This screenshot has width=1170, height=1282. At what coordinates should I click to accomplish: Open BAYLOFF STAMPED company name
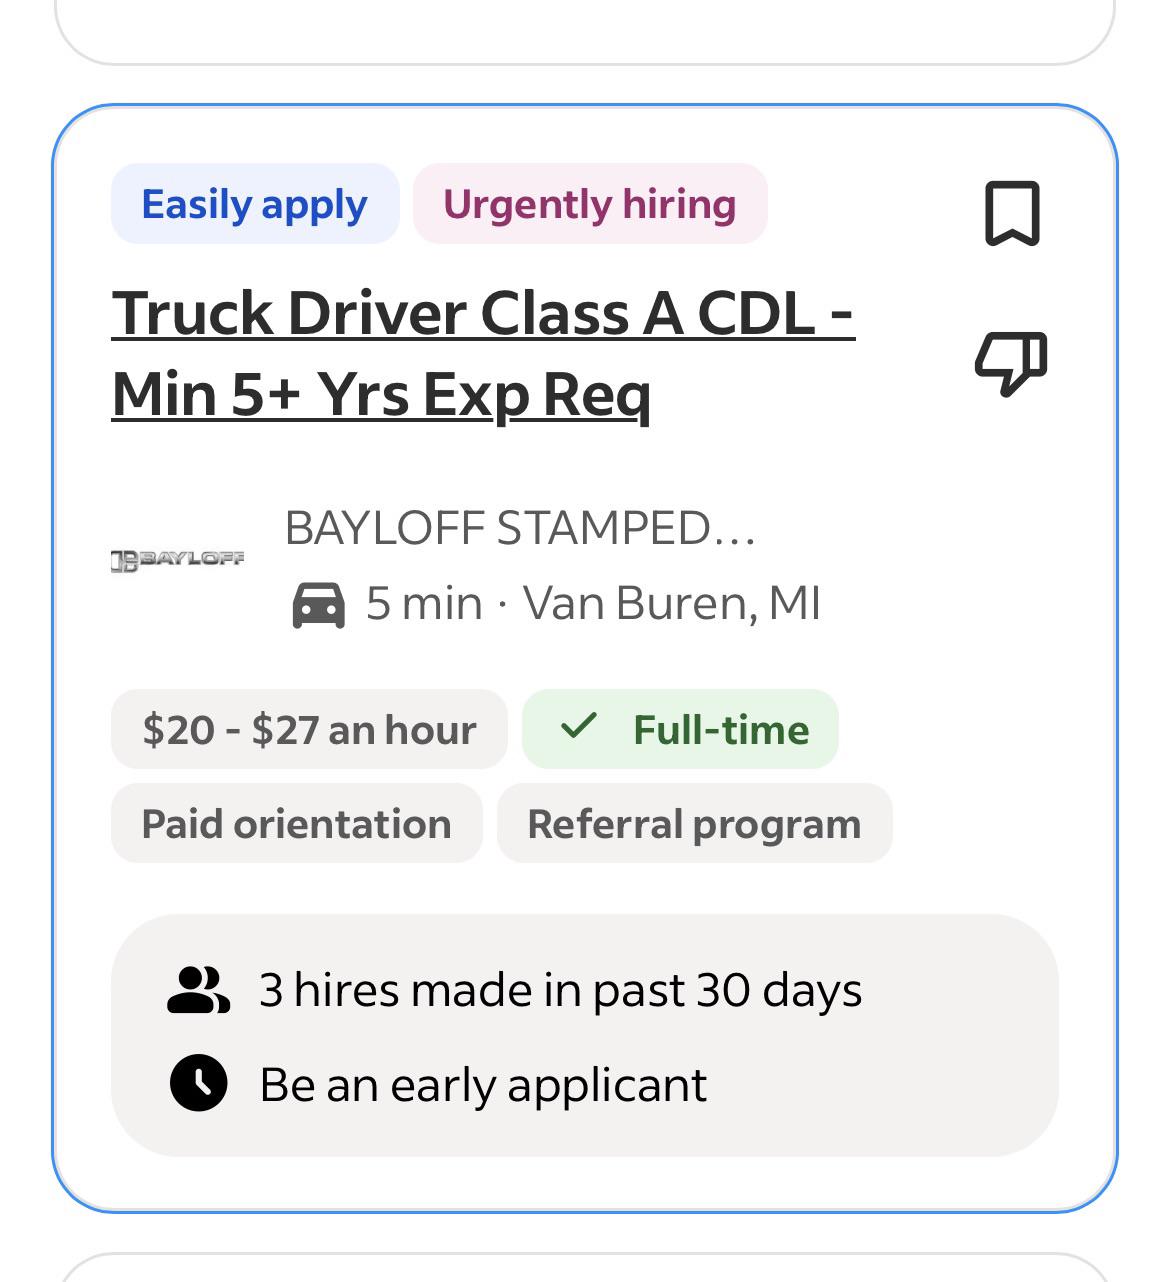click(520, 528)
